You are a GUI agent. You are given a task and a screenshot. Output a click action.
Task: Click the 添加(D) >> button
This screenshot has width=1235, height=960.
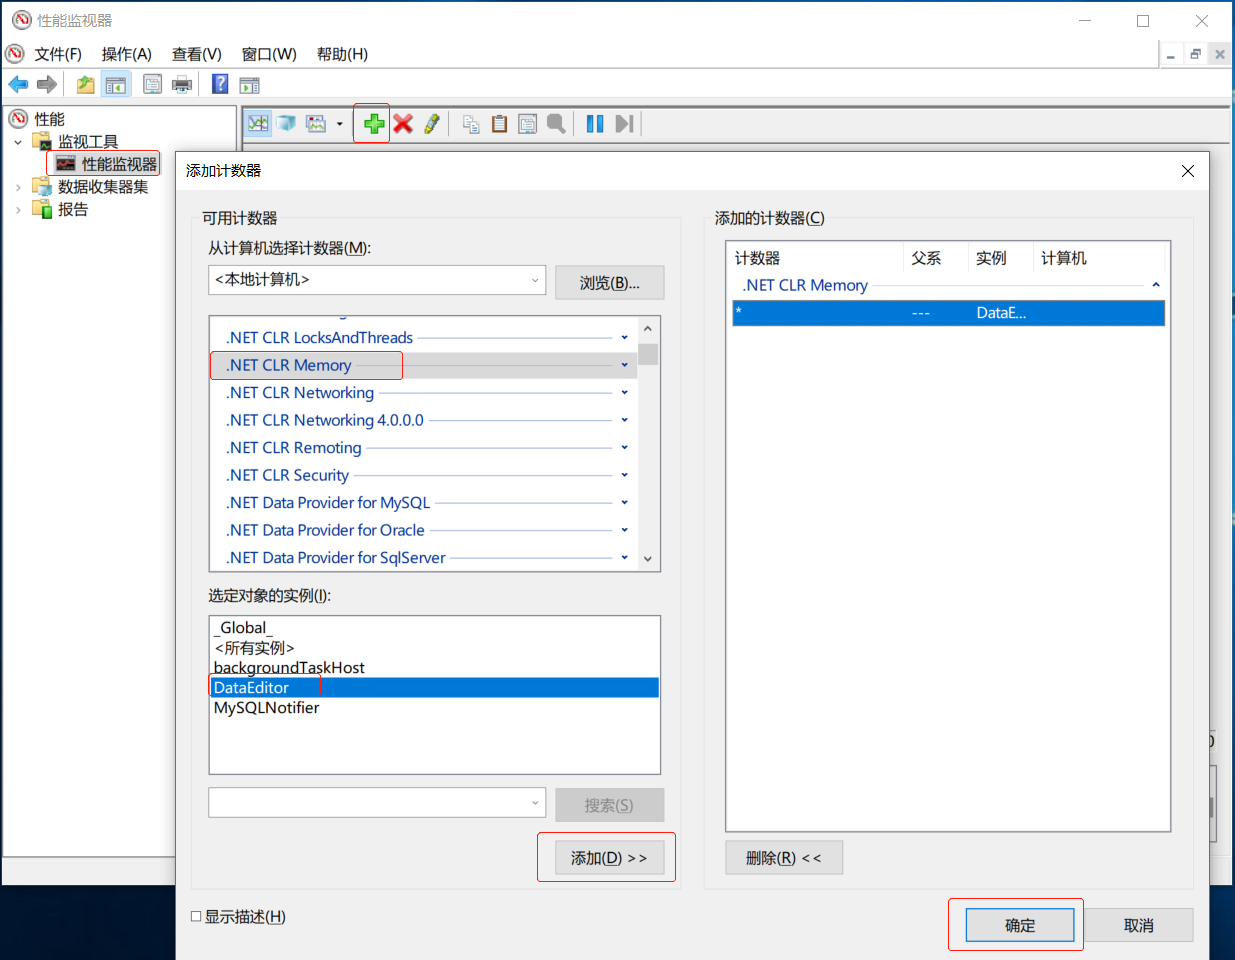[609, 858]
